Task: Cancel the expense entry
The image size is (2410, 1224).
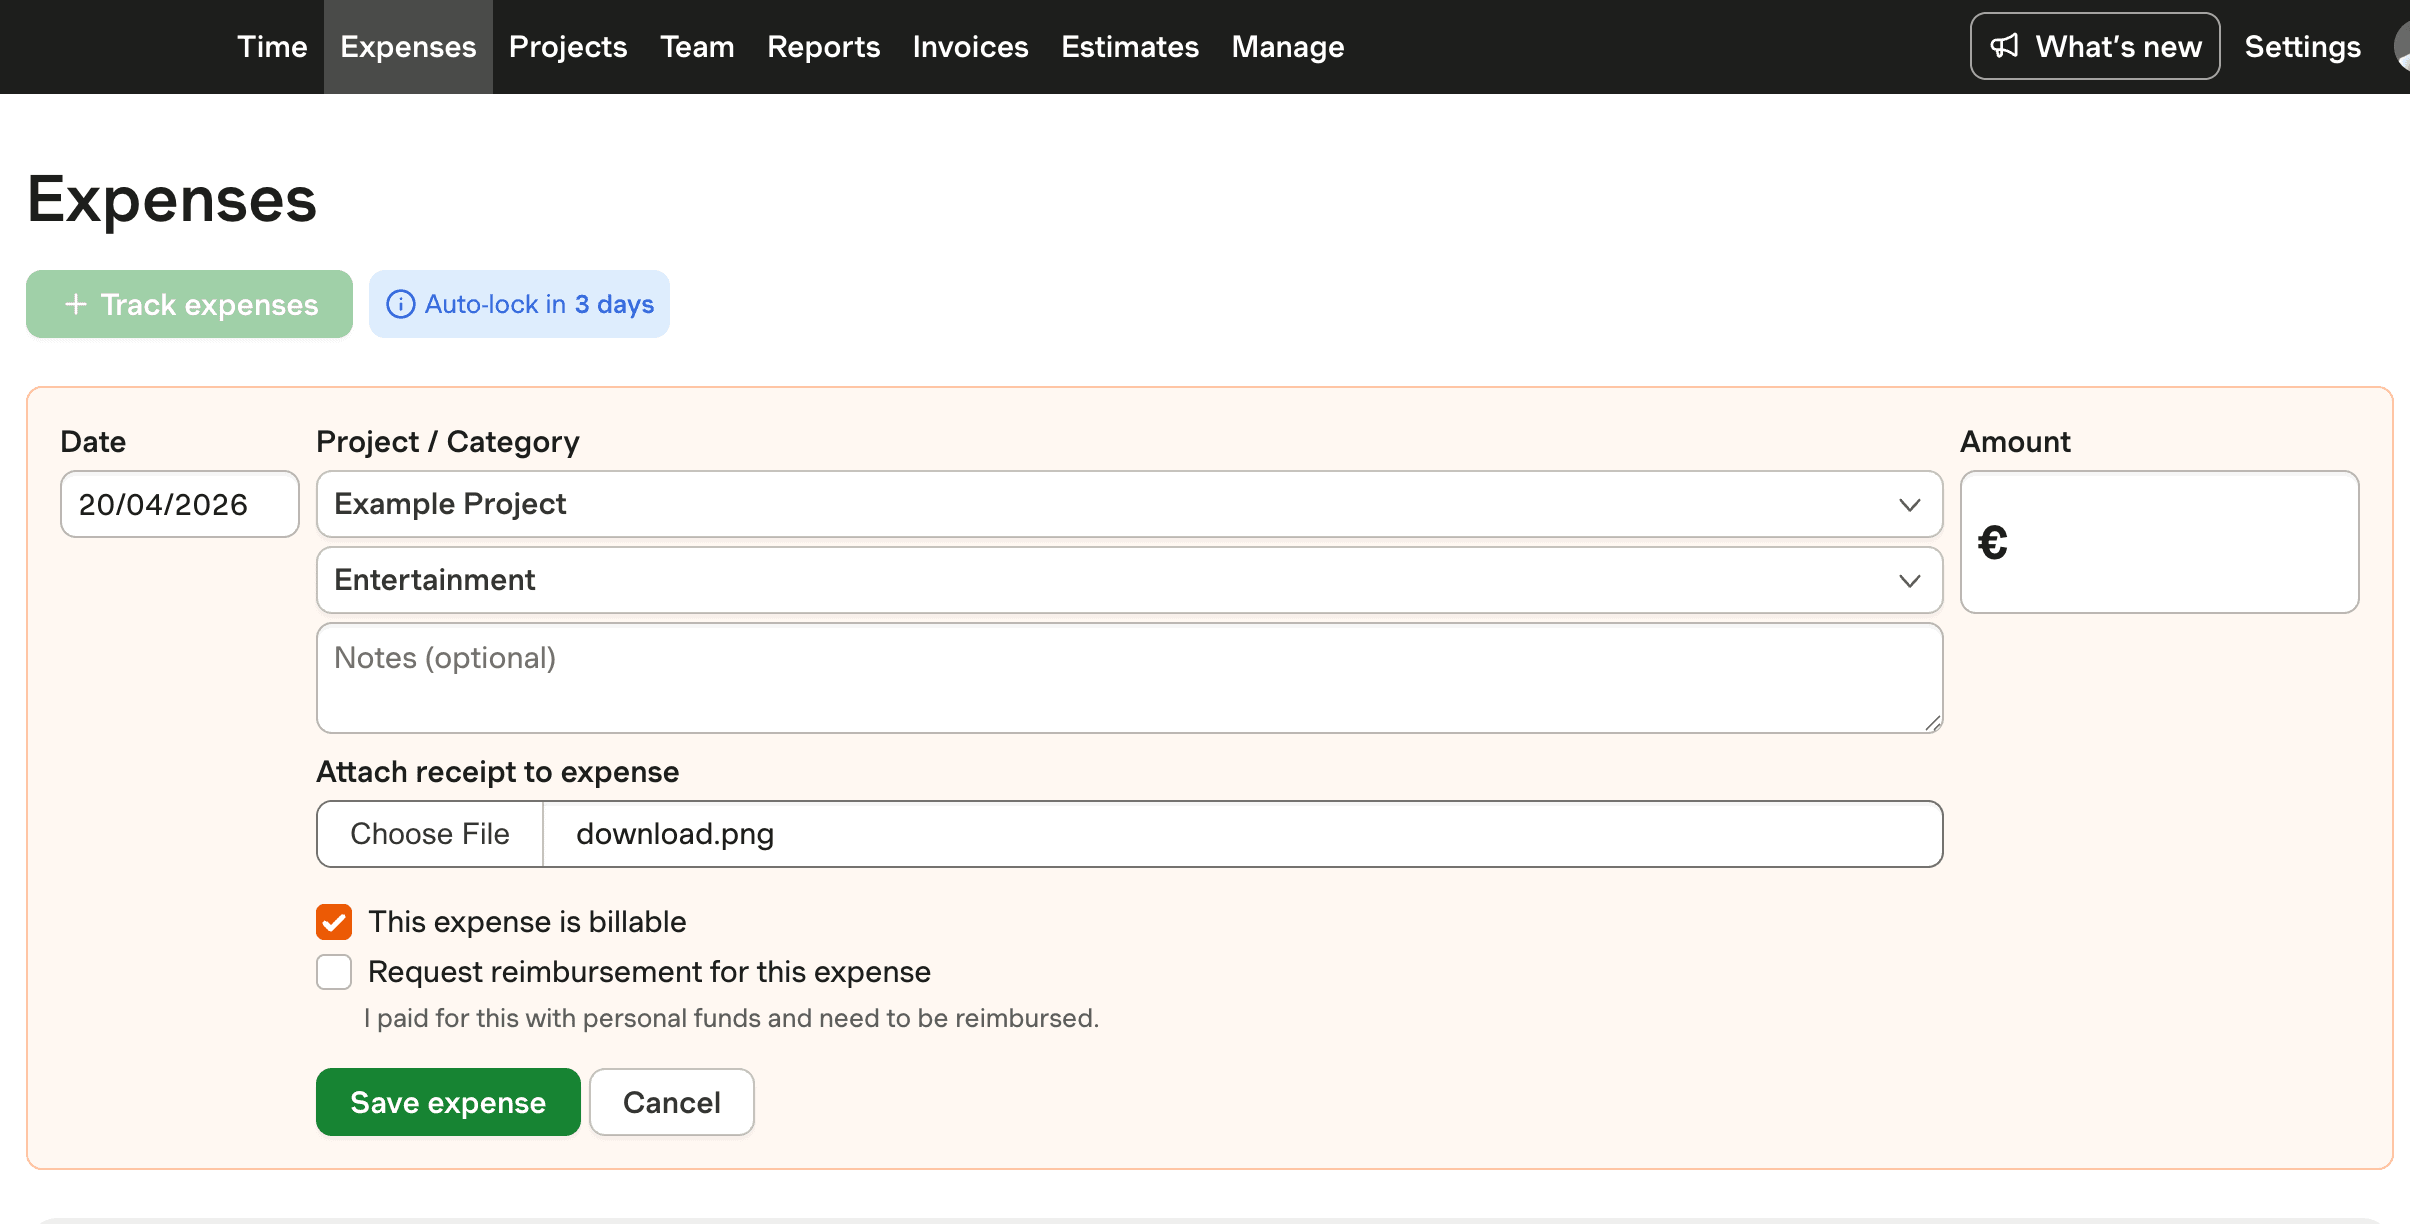Action: [671, 1102]
